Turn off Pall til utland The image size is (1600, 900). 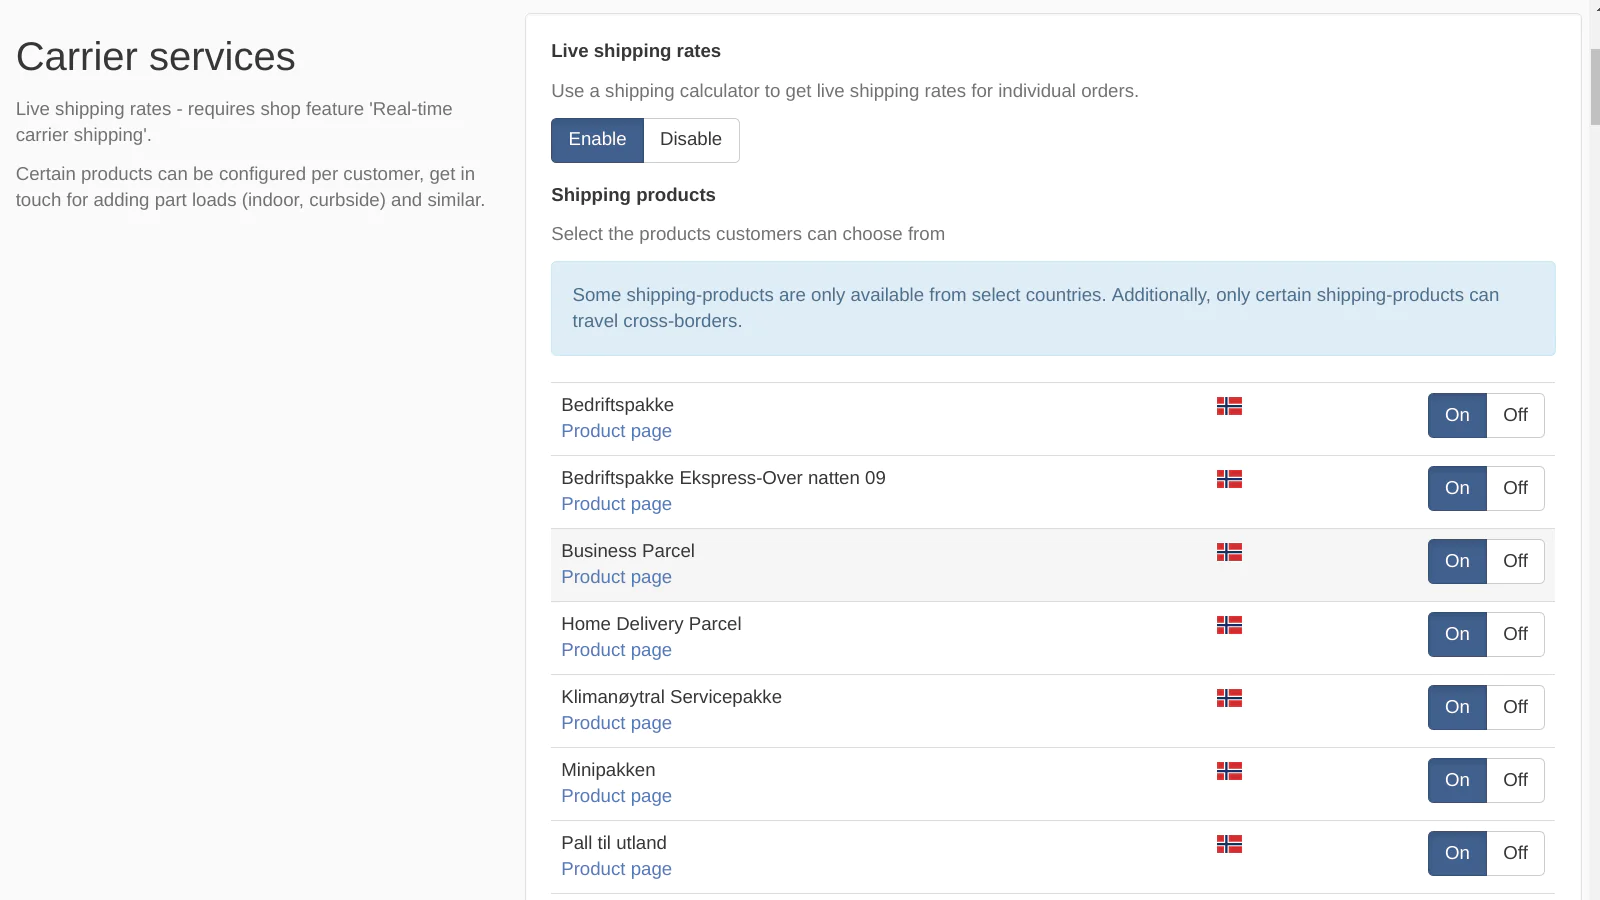pos(1515,853)
